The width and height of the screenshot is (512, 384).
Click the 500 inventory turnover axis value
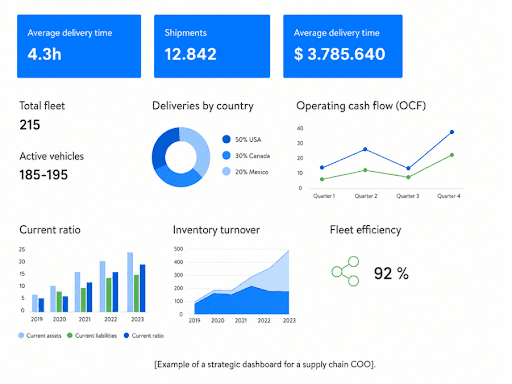pos(179,249)
